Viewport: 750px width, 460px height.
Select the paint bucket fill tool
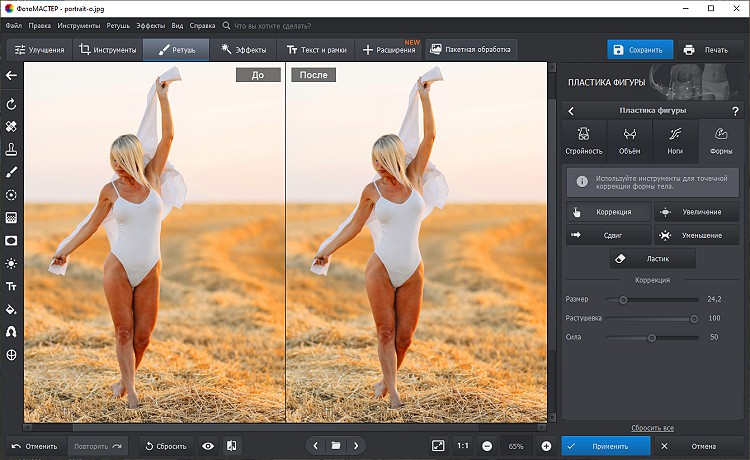[x=11, y=309]
